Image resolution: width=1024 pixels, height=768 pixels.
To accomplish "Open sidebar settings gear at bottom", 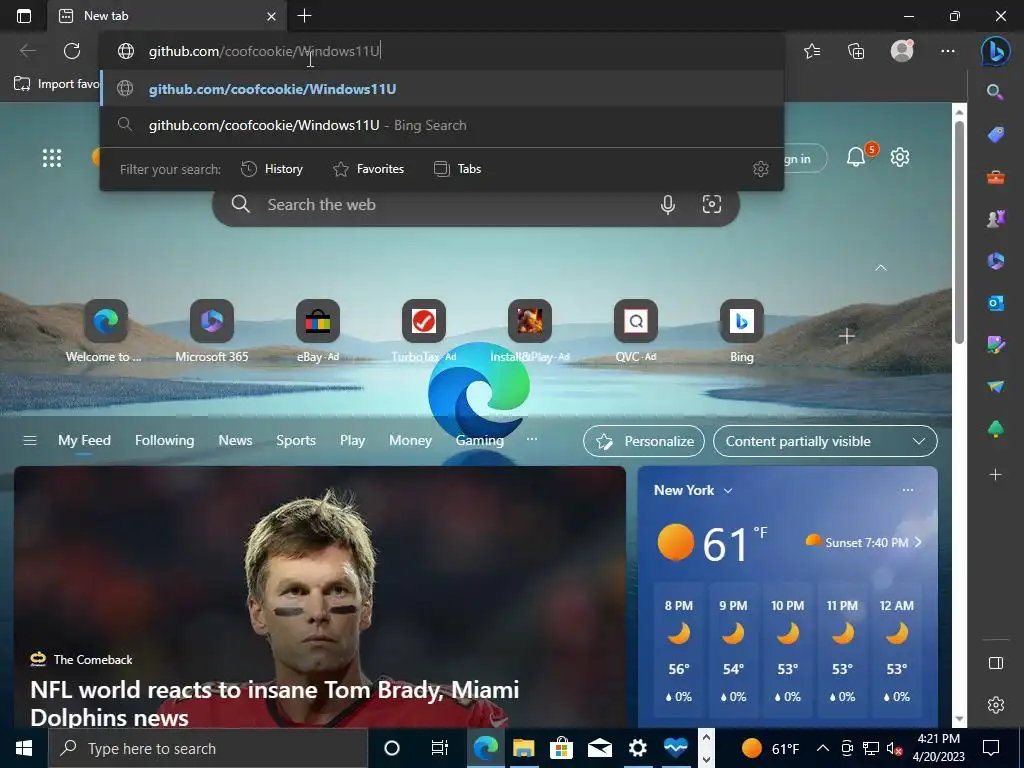I will tap(995, 705).
